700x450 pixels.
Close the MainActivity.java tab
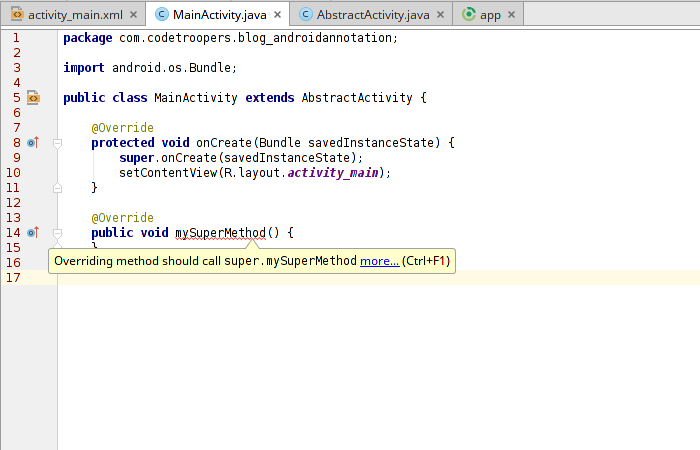click(x=277, y=15)
